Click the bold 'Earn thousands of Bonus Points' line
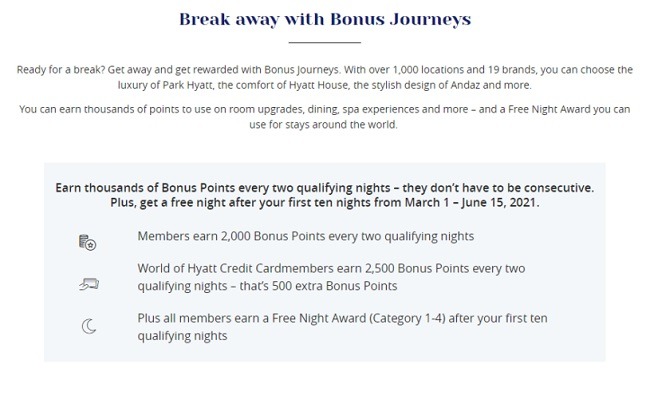The width and height of the screenshot is (646, 400). pyautogui.click(x=325, y=188)
